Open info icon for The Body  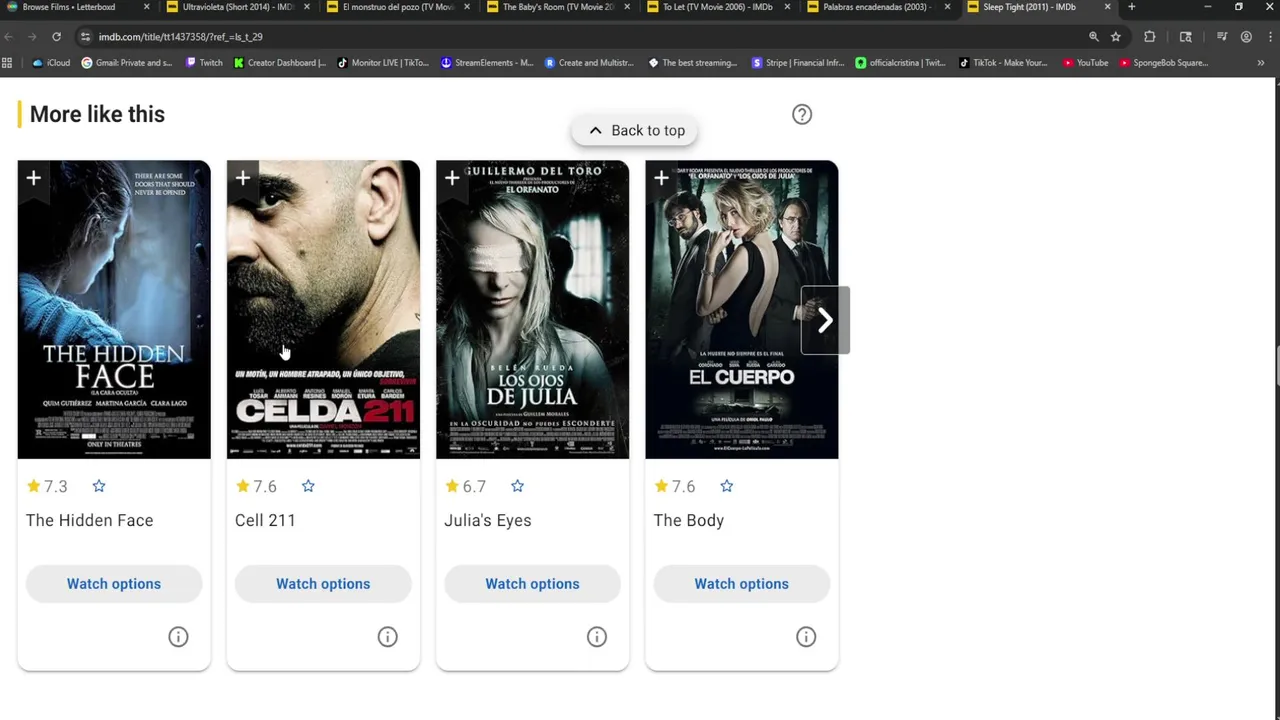pyautogui.click(x=806, y=637)
